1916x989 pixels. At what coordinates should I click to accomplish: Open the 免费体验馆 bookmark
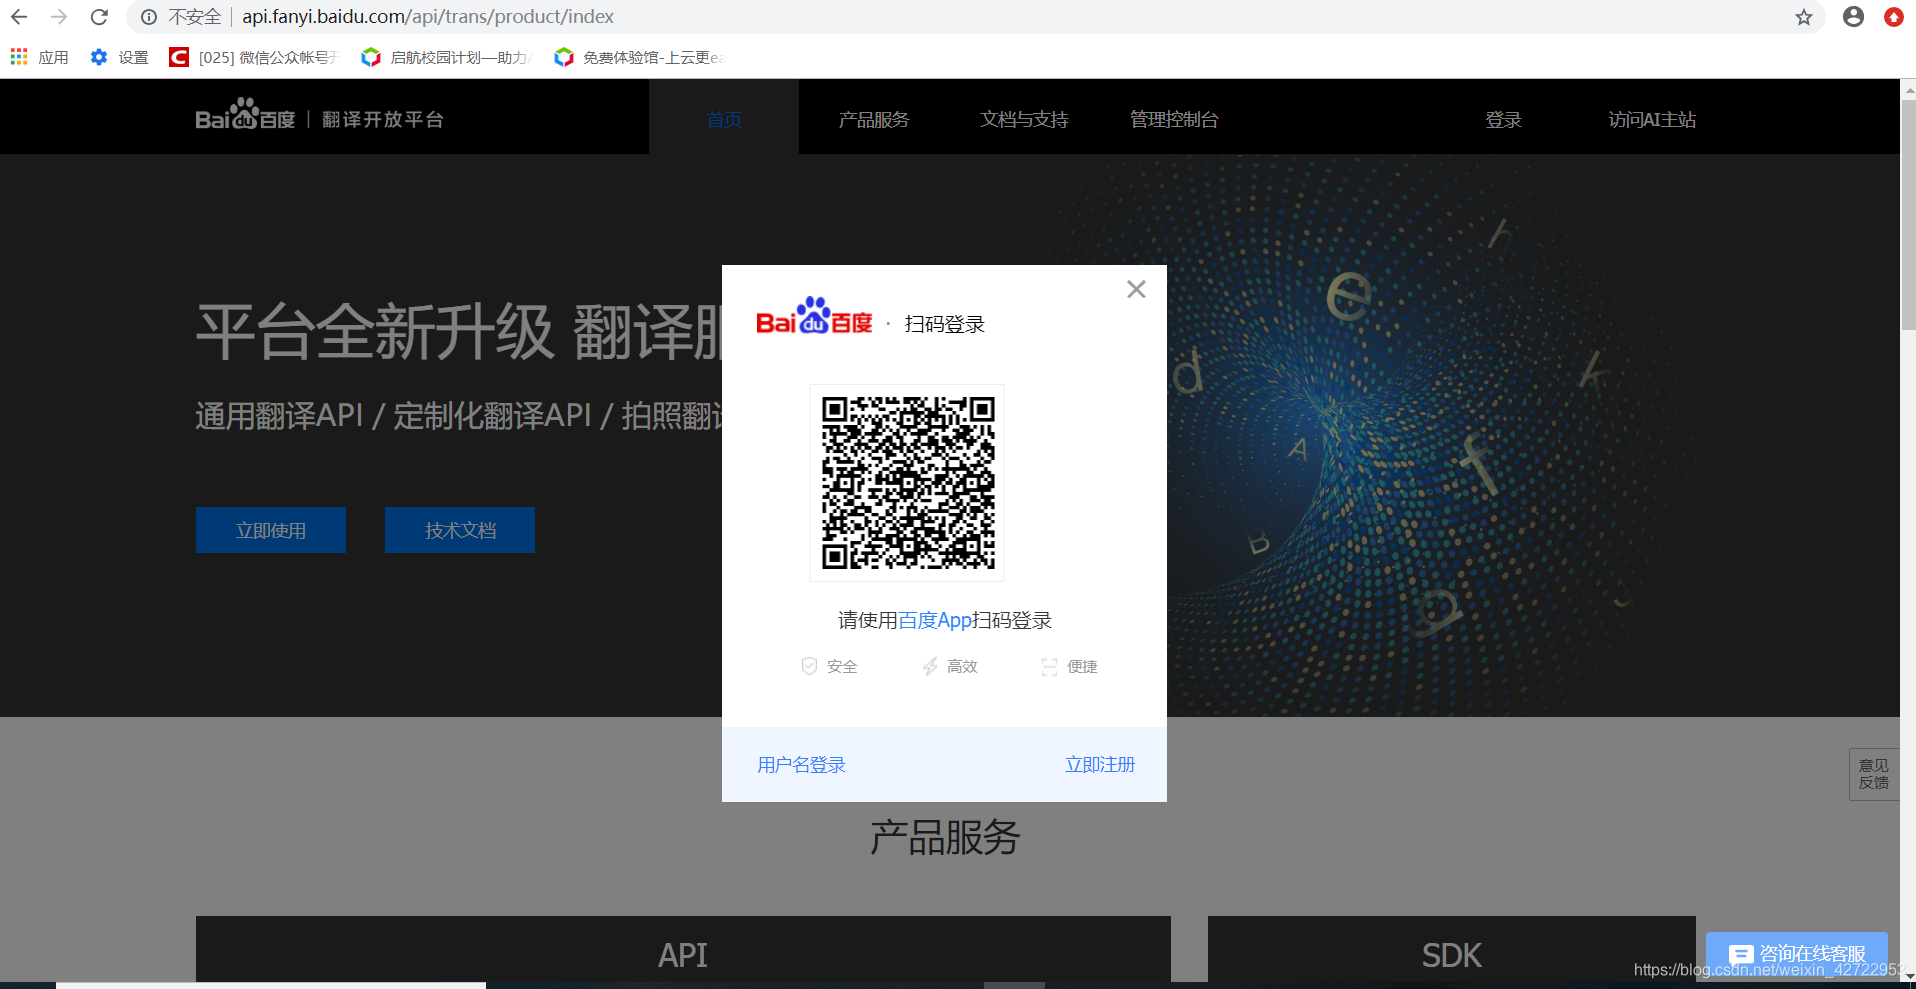click(x=639, y=57)
